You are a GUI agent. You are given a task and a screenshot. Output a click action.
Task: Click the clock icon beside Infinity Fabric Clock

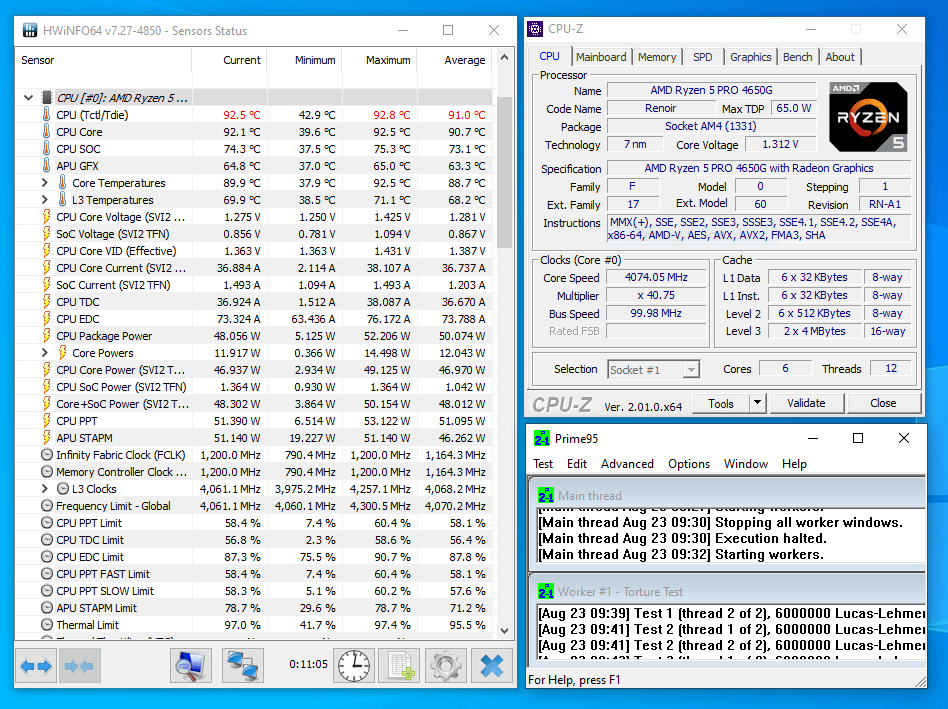47,455
